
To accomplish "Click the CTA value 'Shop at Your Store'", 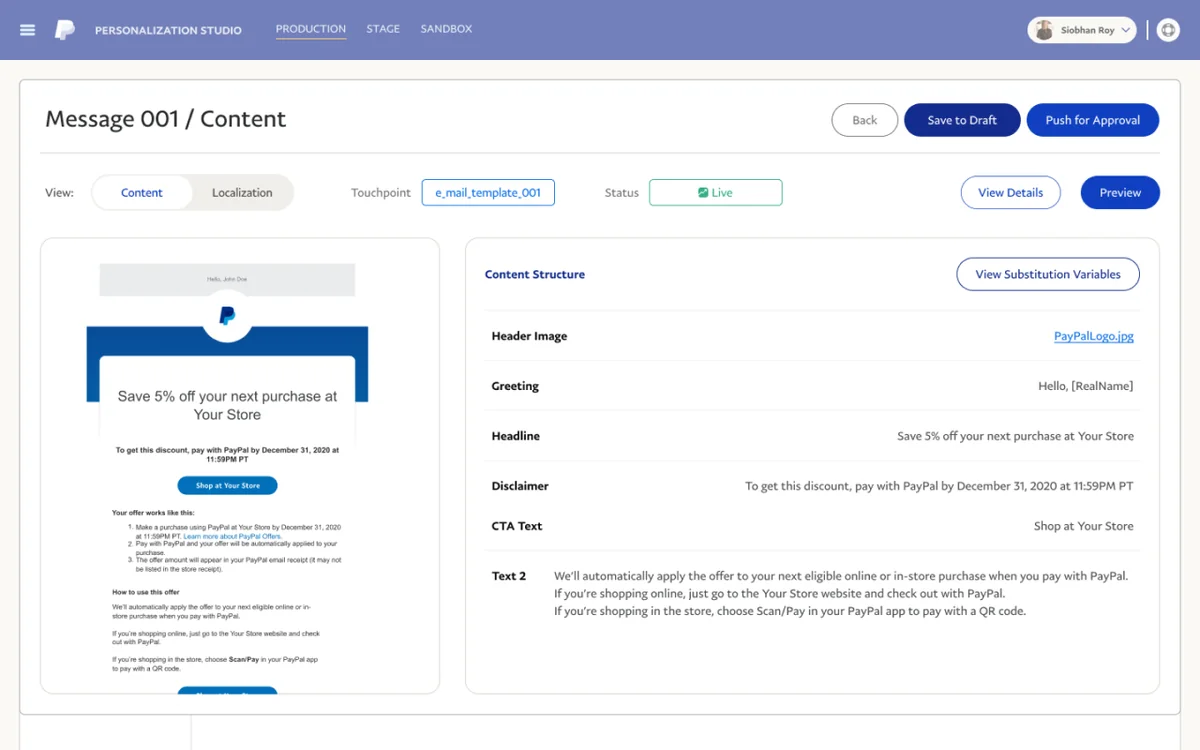I will [x=1084, y=526].
